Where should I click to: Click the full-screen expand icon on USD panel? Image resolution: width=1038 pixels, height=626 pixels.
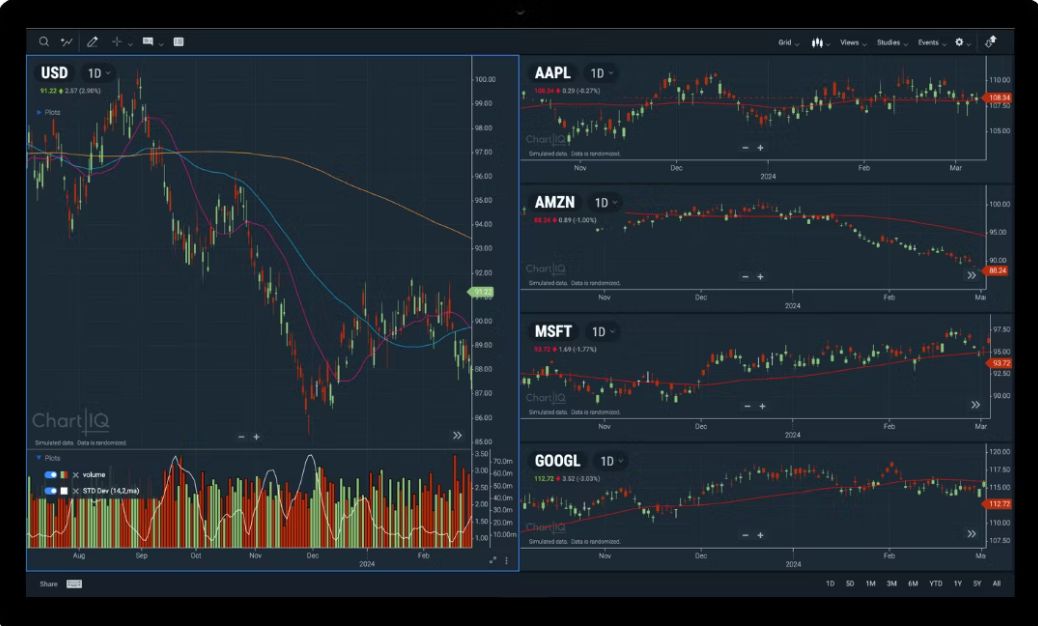pyautogui.click(x=493, y=560)
